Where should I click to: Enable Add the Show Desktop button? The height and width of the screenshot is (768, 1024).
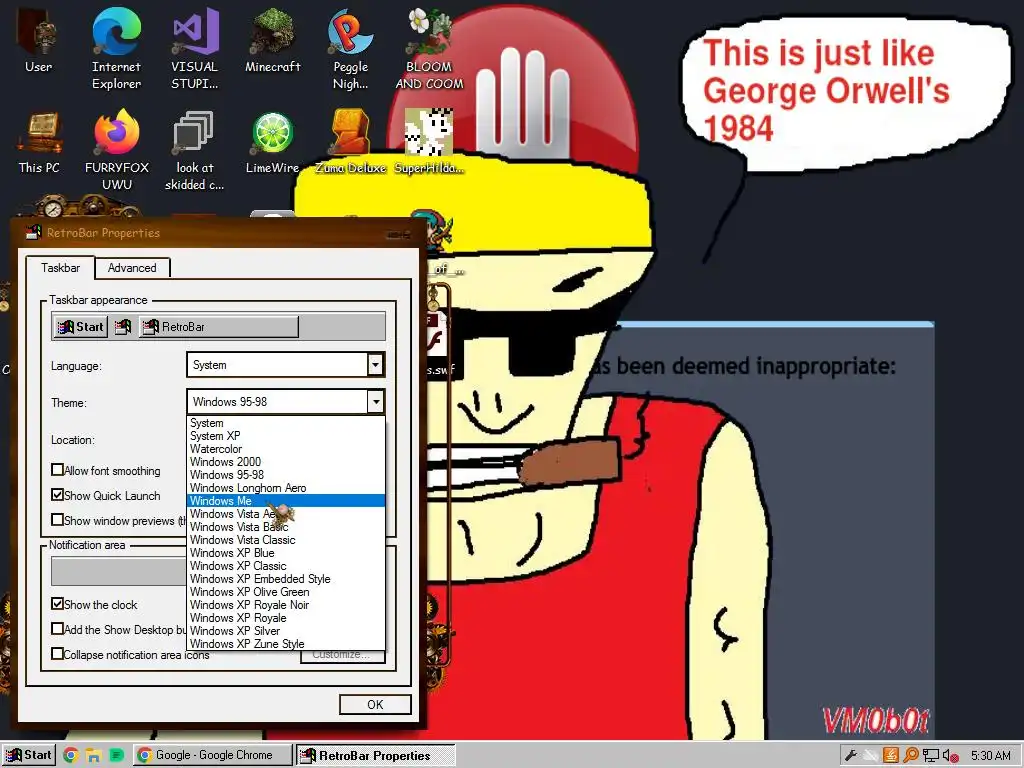point(57,629)
